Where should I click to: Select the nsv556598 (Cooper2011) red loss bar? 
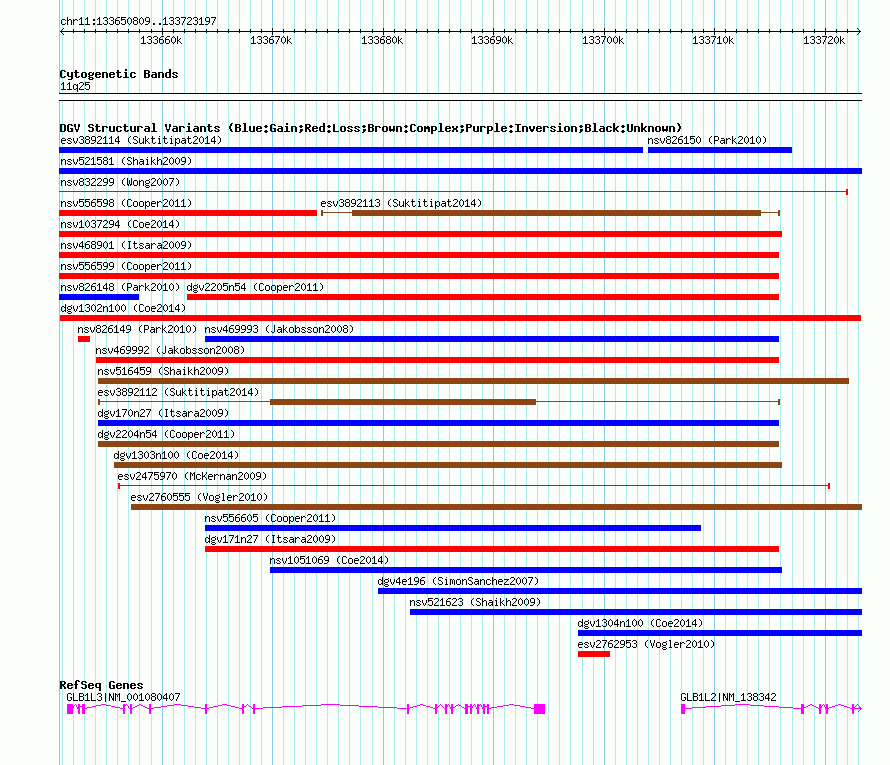[x=188, y=213]
